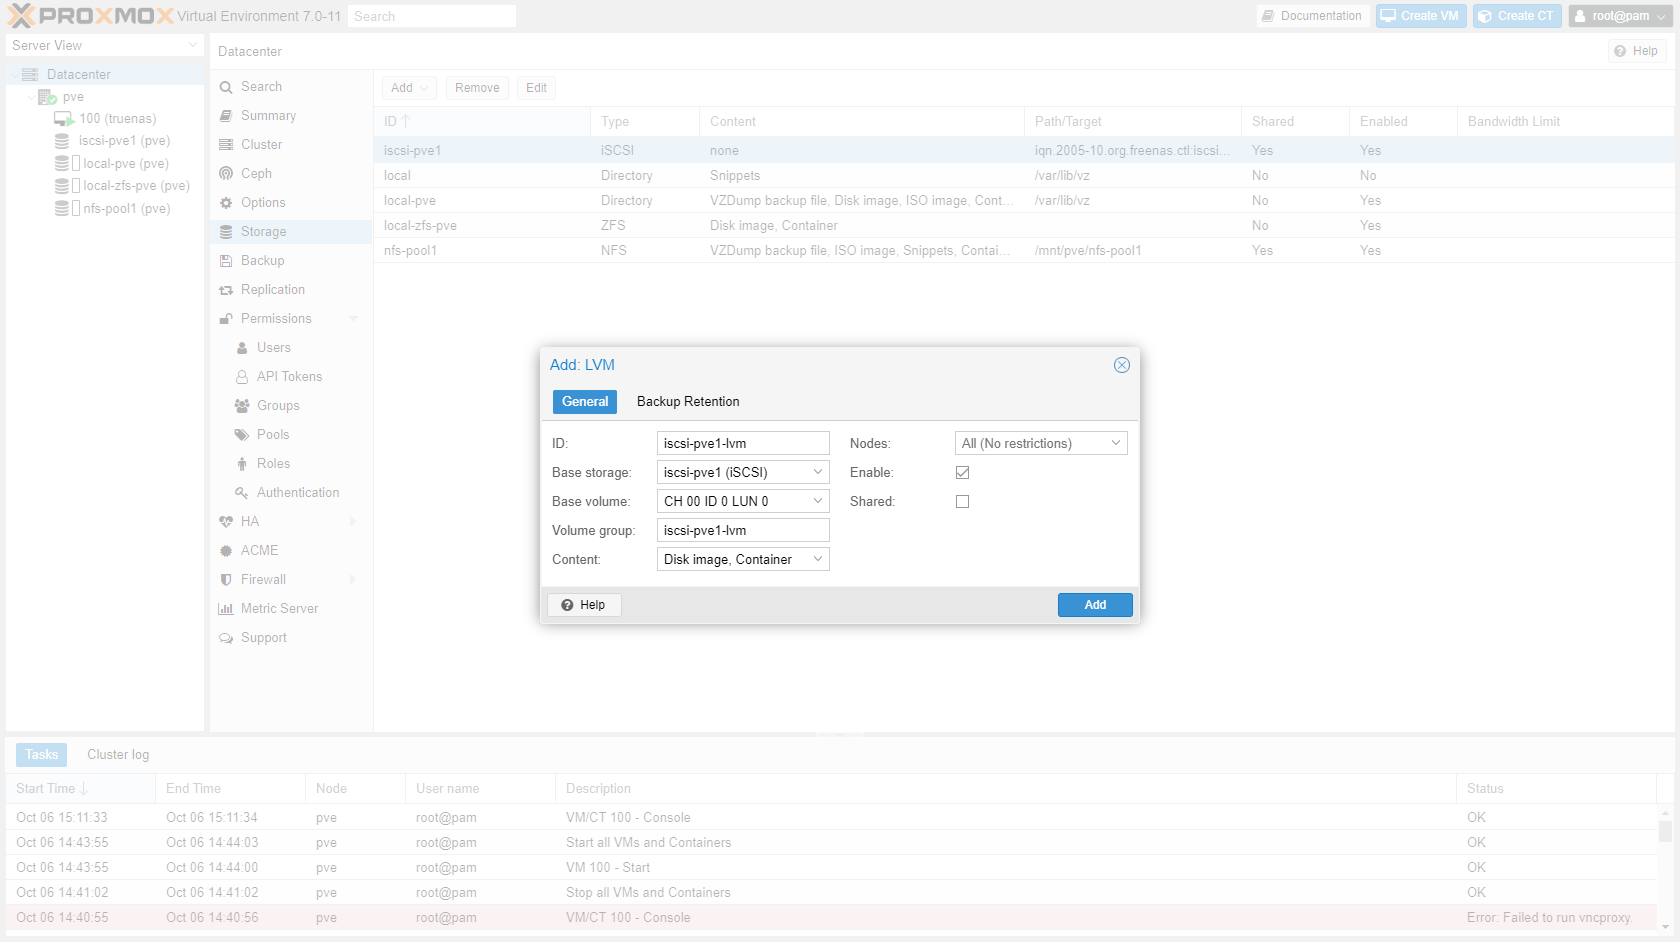
Task: Click the Storage database icon
Action: (x=226, y=232)
